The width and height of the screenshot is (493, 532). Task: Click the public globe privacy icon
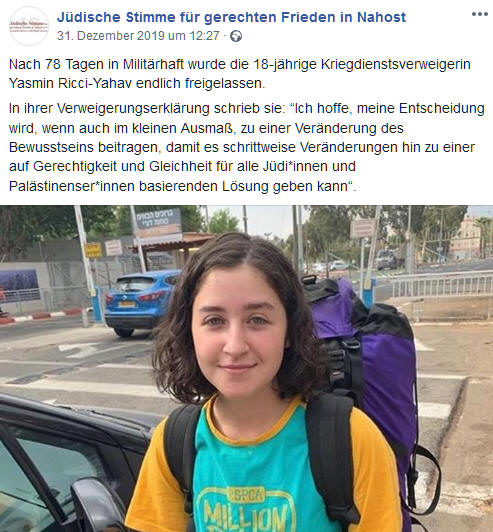point(236,36)
